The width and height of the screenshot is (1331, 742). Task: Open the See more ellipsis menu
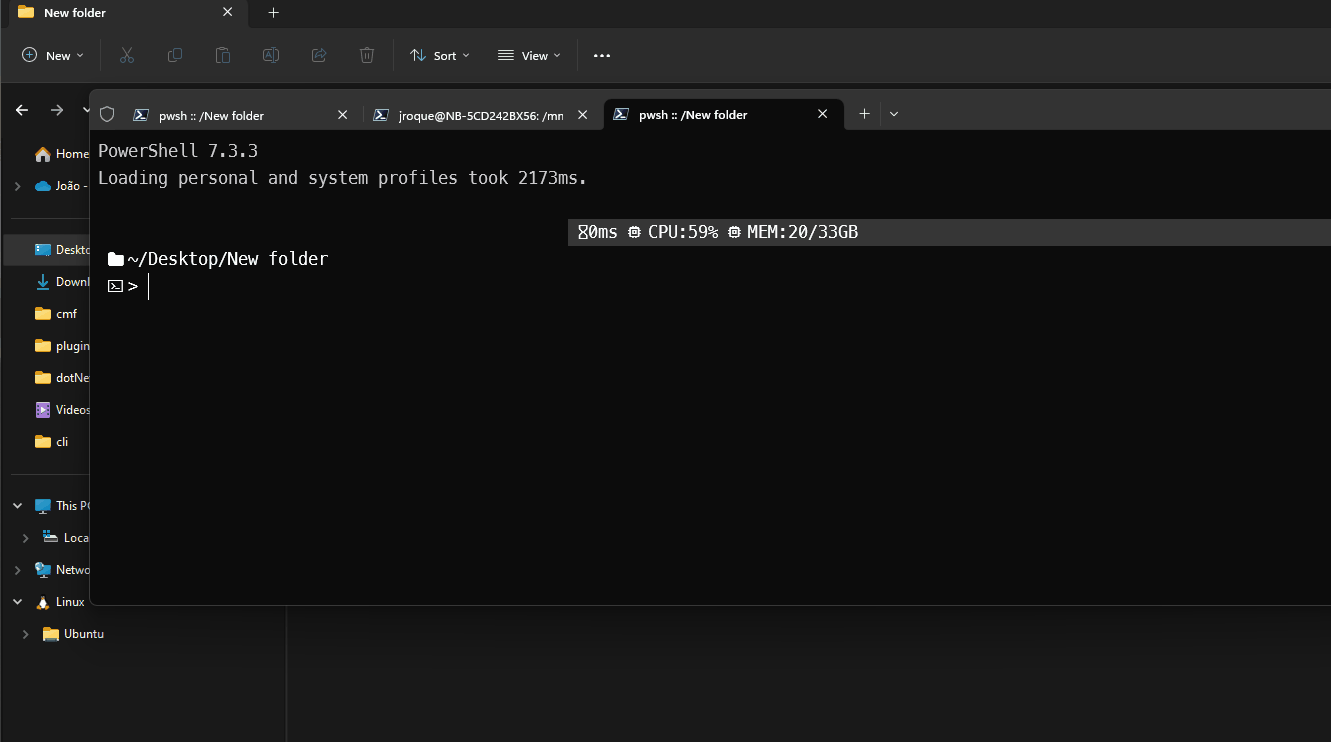602,56
